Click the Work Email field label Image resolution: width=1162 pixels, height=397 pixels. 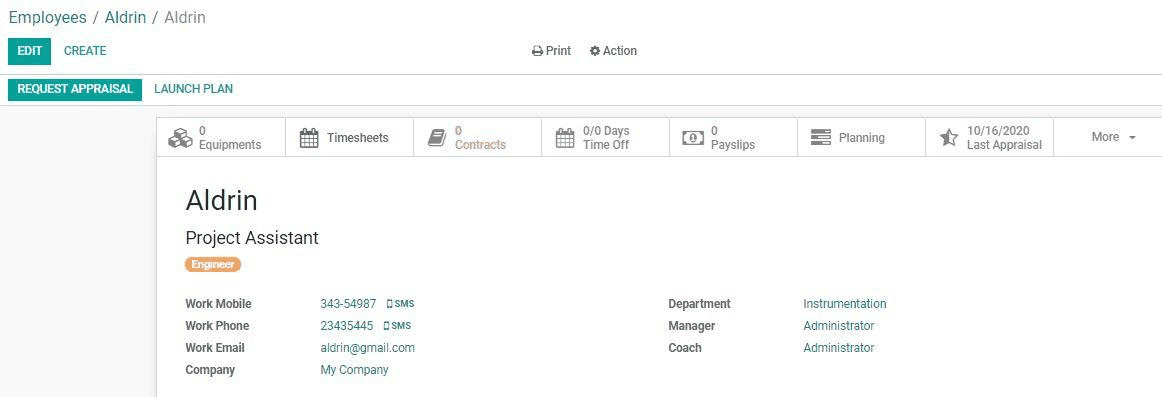(x=215, y=348)
